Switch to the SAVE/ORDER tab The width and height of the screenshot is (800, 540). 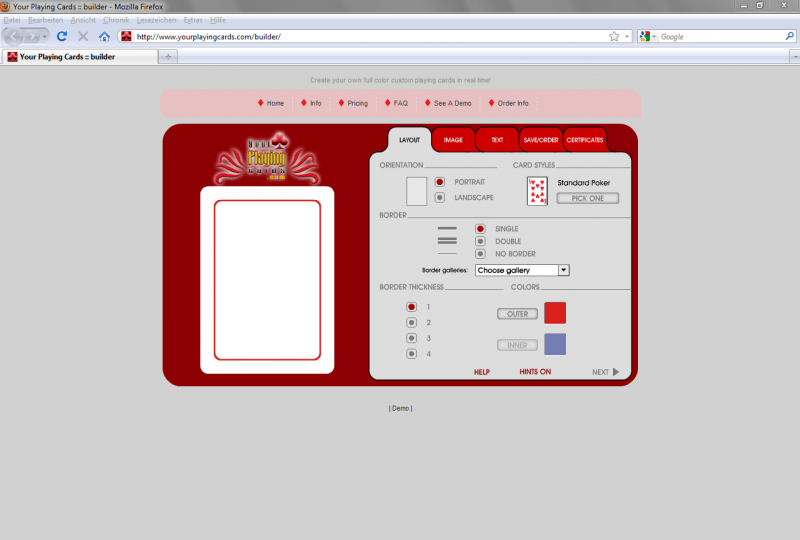[541, 140]
